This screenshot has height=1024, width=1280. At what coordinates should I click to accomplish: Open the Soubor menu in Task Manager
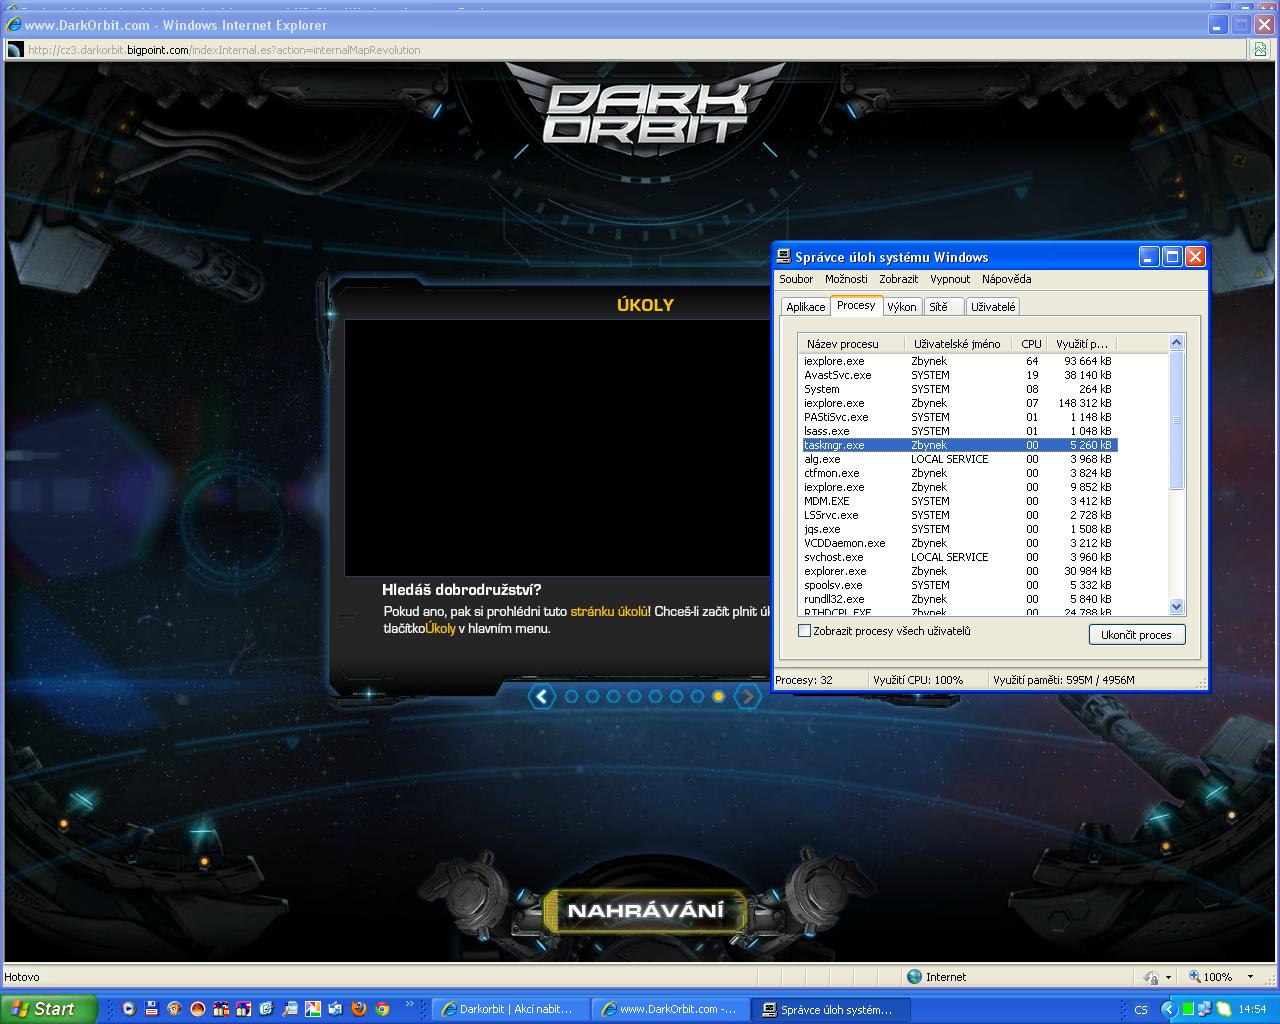tap(796, 279)
